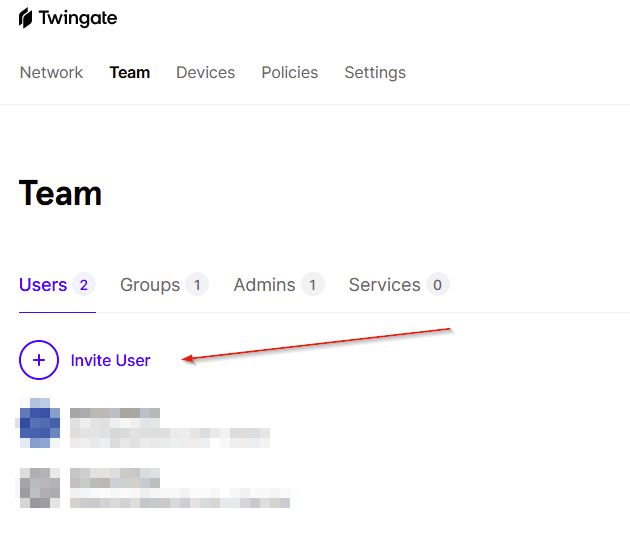Switch to the Admins tab
The width and height of the screenshot is (630, 535).
279,285
